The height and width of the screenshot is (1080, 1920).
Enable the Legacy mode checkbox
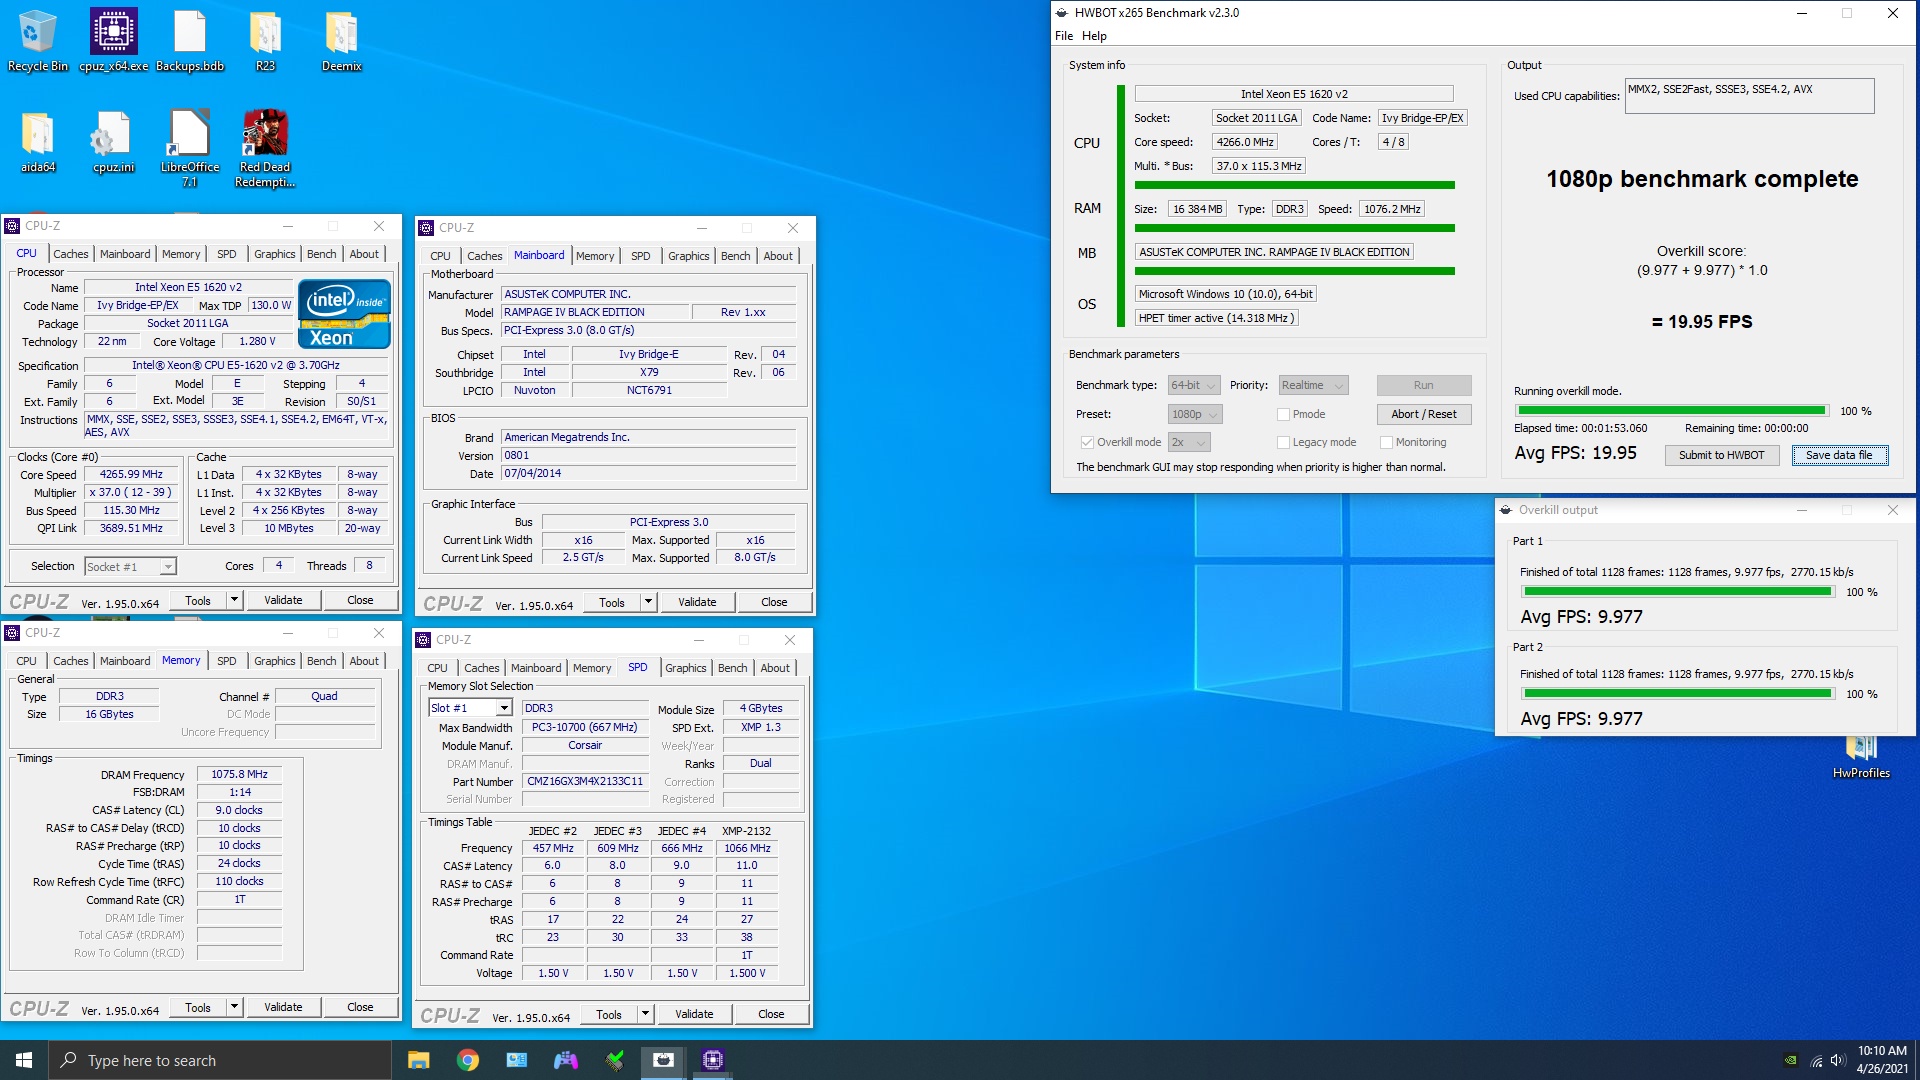tap(1283, 442)
